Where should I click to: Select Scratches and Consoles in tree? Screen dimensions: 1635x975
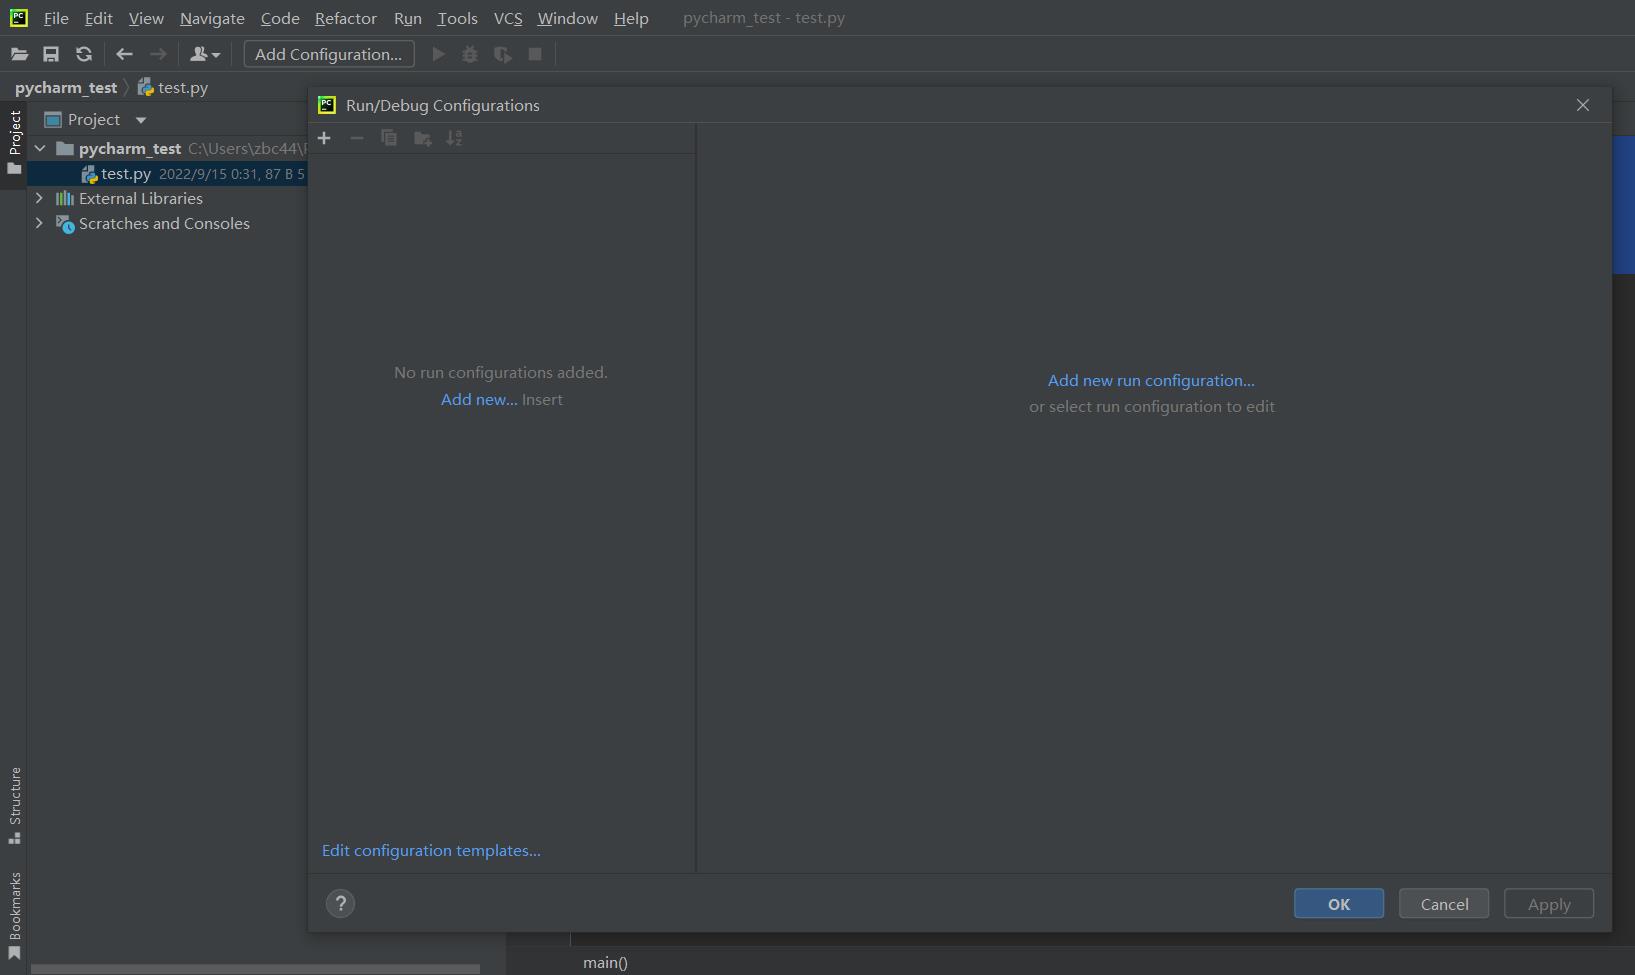[164, 223]
